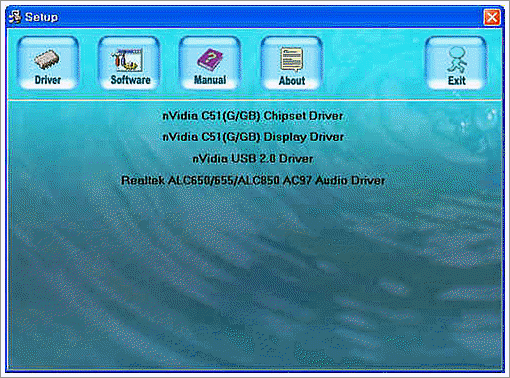Click the Setup title bar icon
The height and width of the screenshot is (378, 510).
pos(15,17)
